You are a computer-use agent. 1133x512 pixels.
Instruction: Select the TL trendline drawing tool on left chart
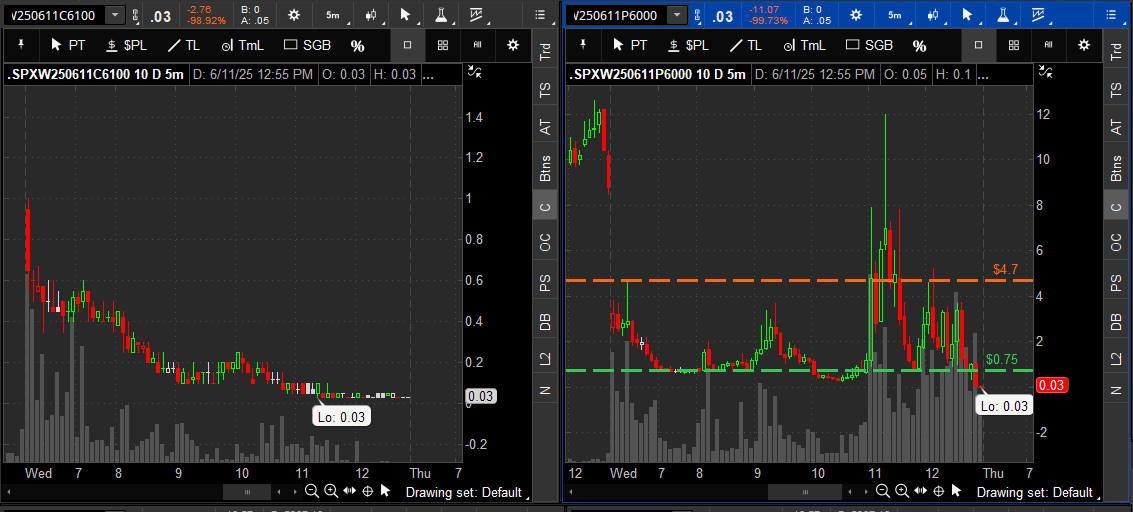(x=184, y=45)
